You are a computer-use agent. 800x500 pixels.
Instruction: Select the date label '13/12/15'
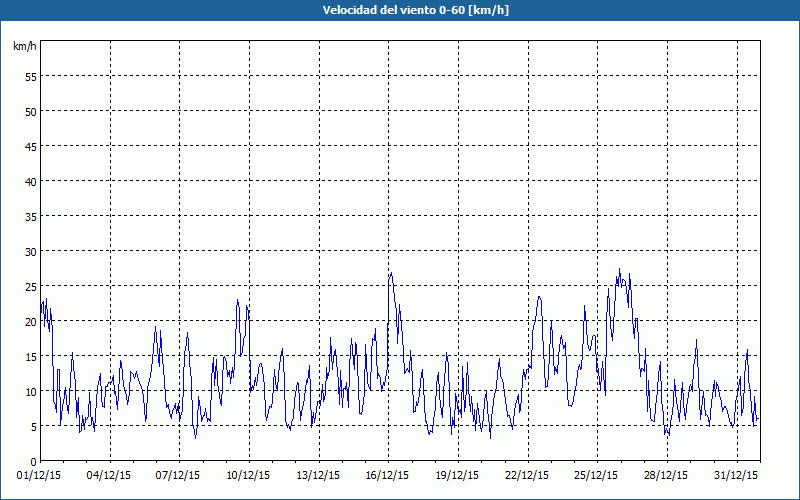318,476
